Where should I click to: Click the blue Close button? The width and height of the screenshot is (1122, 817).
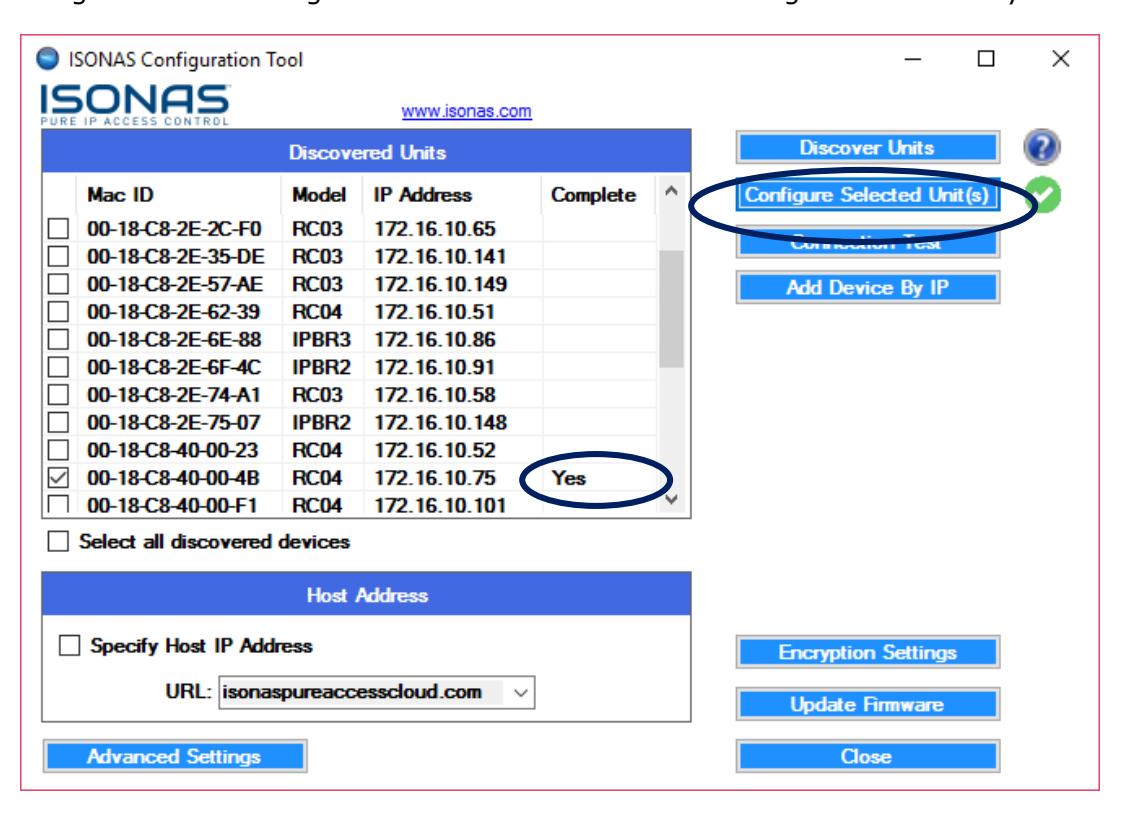point(867,756)
